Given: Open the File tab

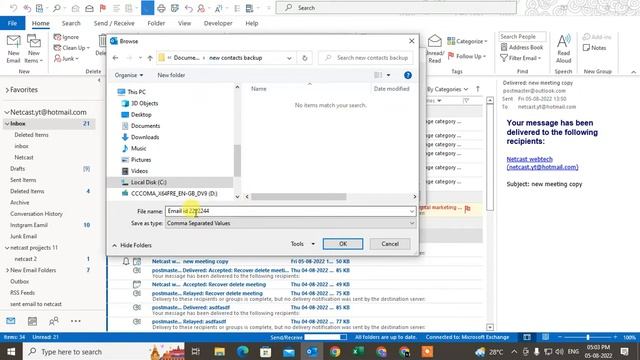Looking at the screenshot, I should pyautogui.click(x=12, y=23).
